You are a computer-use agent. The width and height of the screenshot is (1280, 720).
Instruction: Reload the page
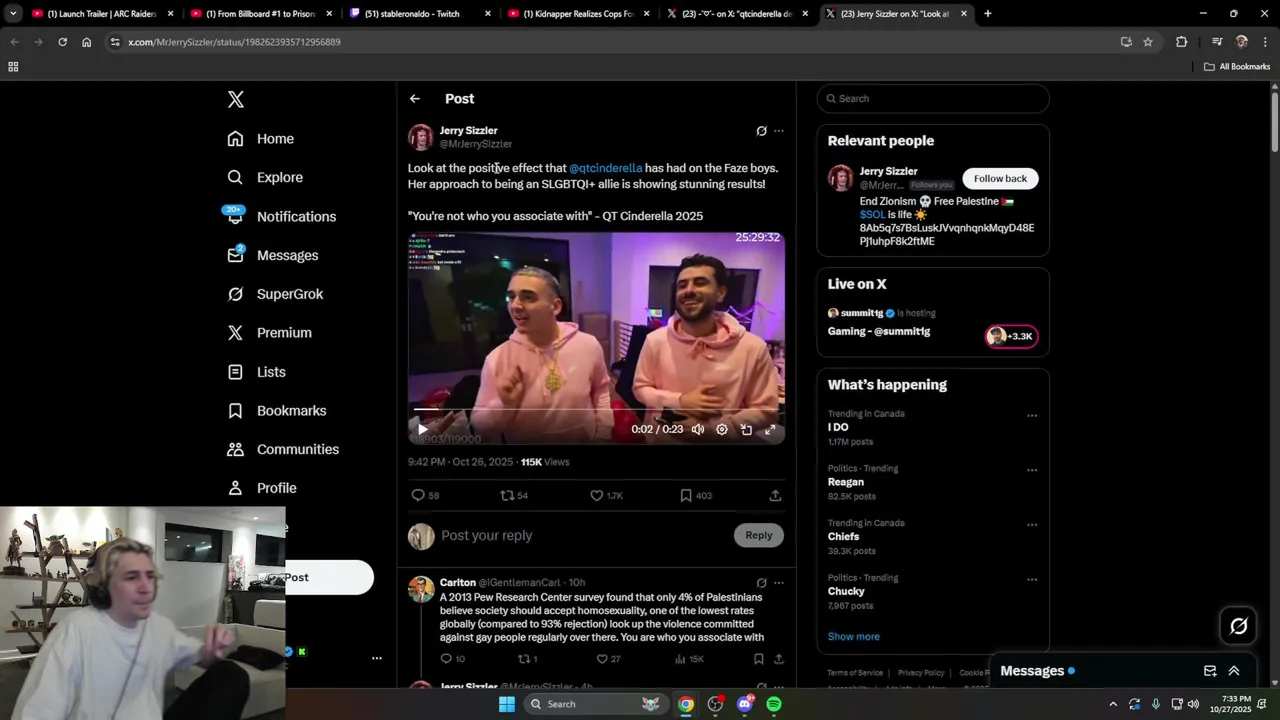click(62, 42)
